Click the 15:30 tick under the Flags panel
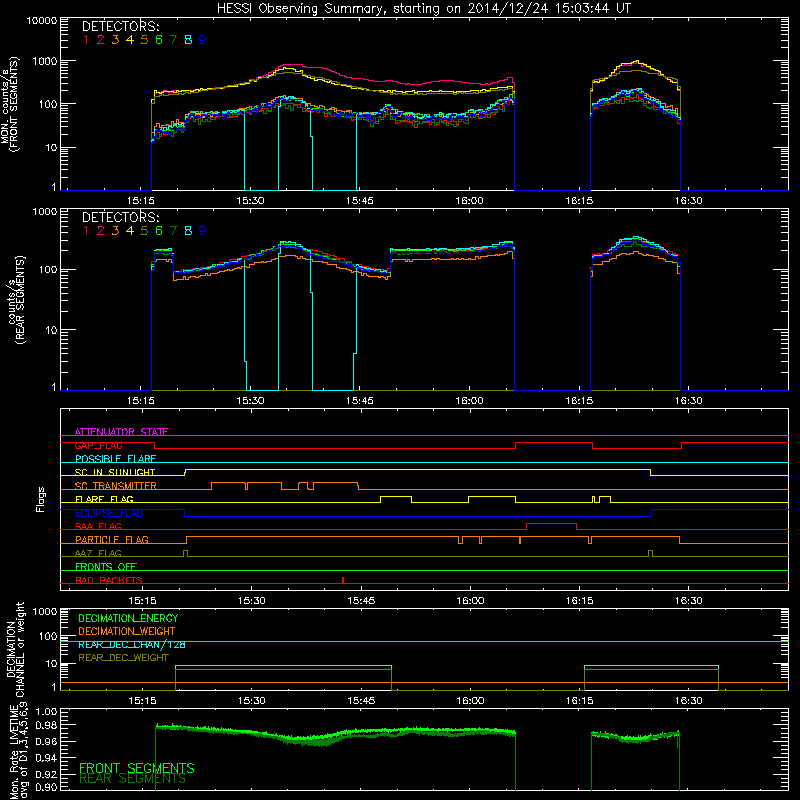The image size is (800, 800). pos(251,601)
